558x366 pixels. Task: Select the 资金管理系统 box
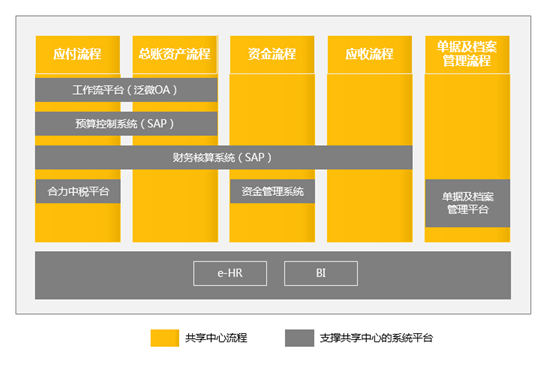pos(272,191)
